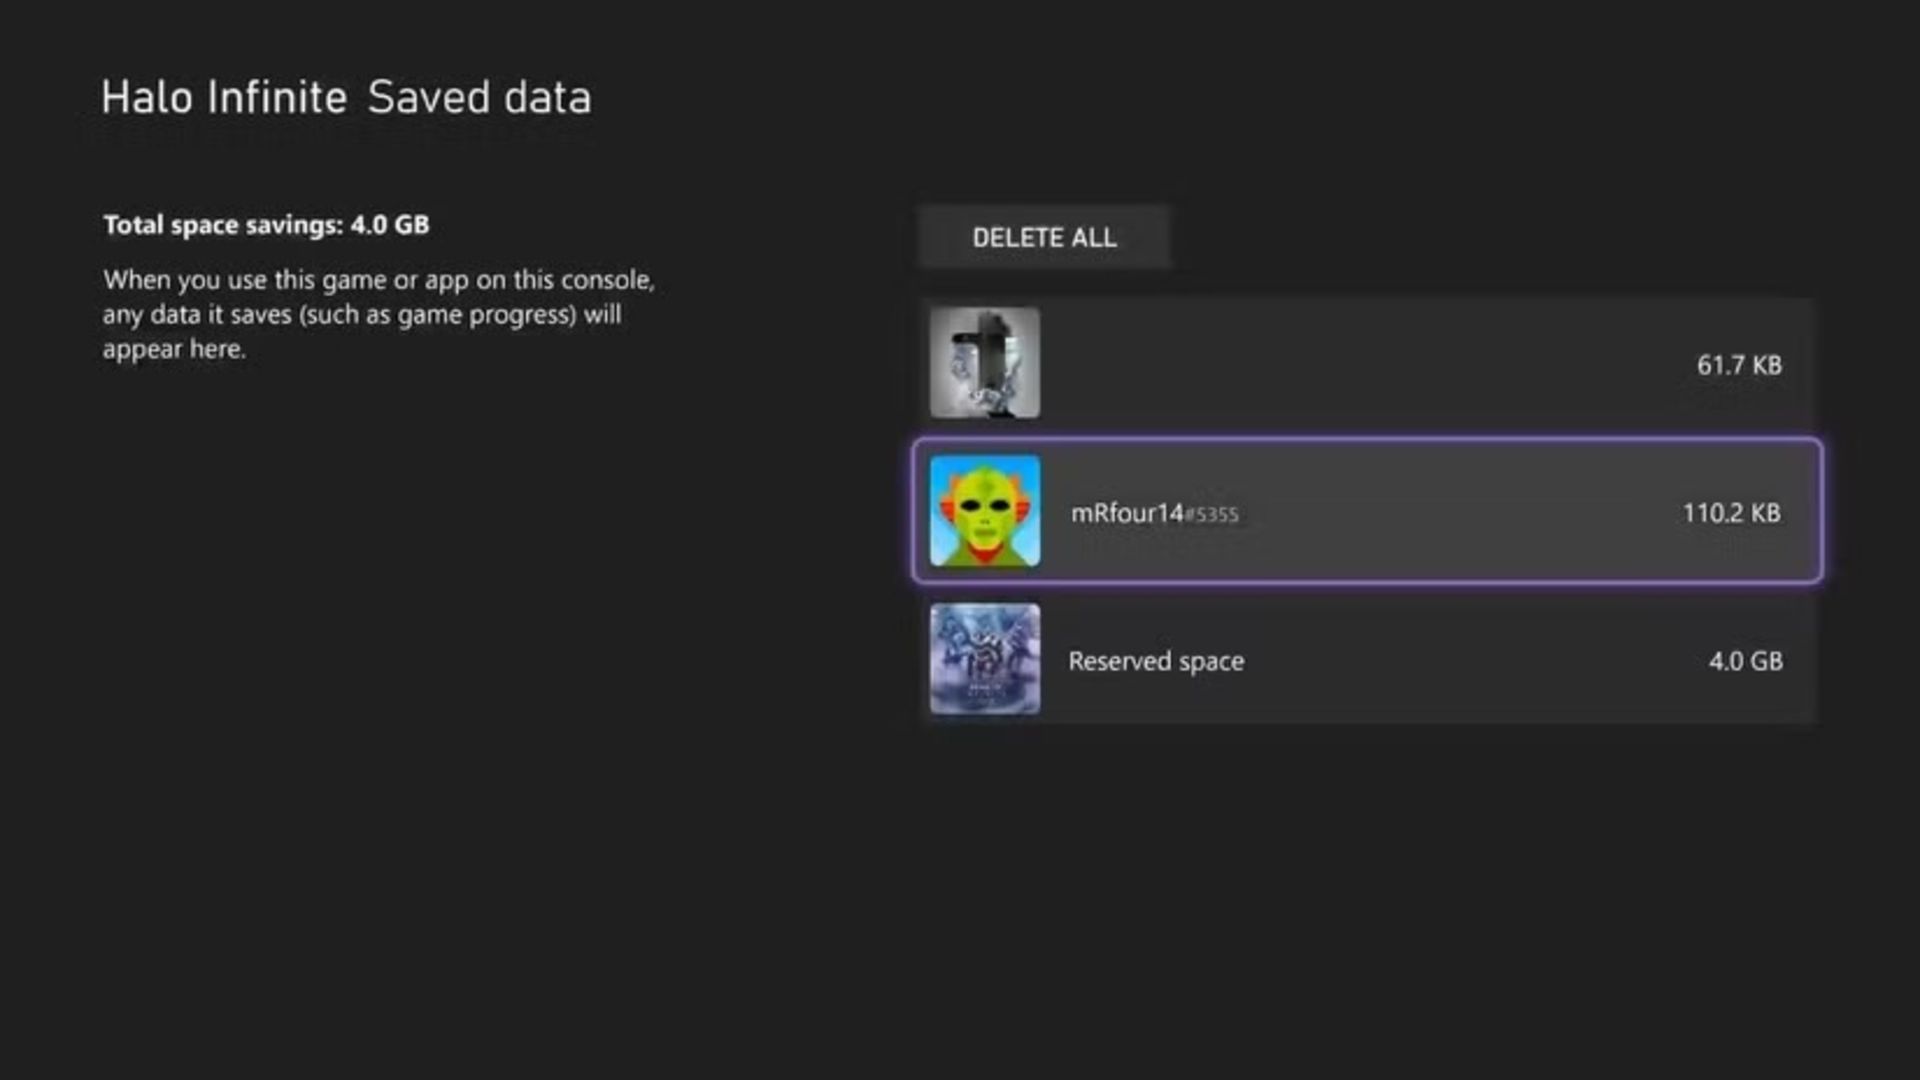Image resolution: width=1920 pixels, height=1080 pixels.
Task: Click the Total space savings line
Action: pos(266,225)
